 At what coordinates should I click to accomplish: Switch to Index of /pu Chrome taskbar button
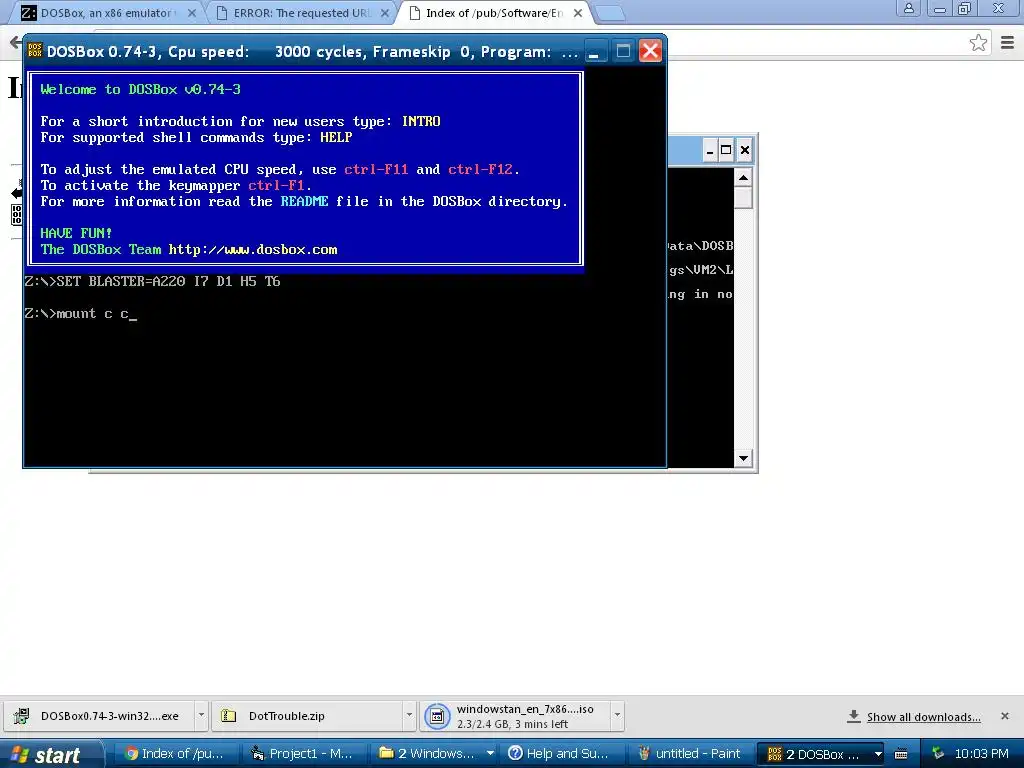[x=174, y=754]
